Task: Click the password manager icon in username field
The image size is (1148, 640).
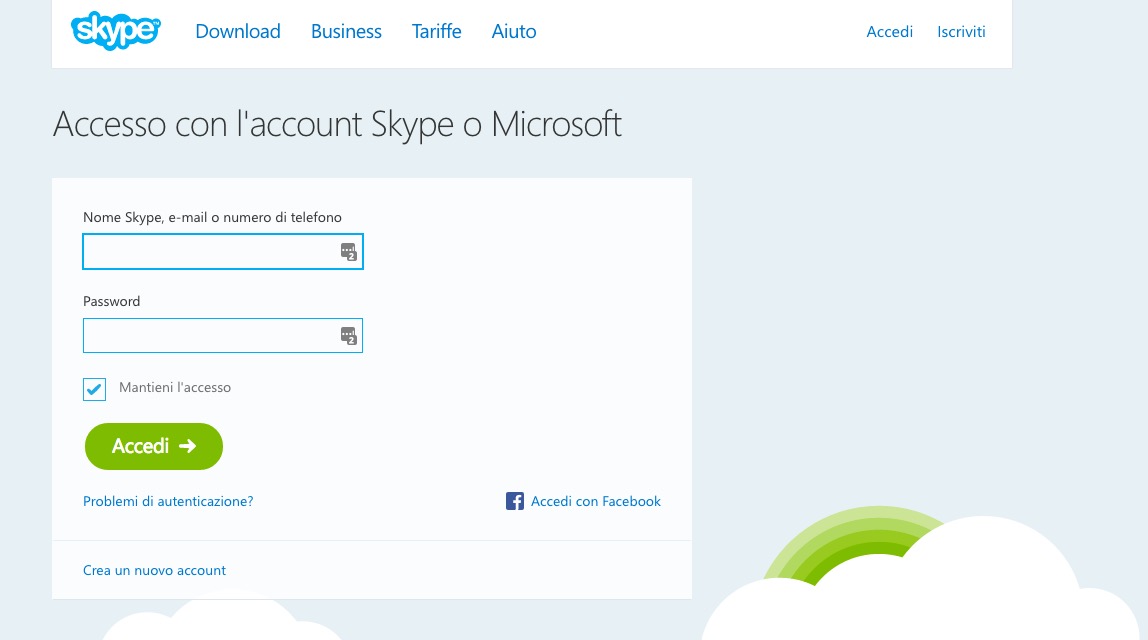Action: pos(348,252)
